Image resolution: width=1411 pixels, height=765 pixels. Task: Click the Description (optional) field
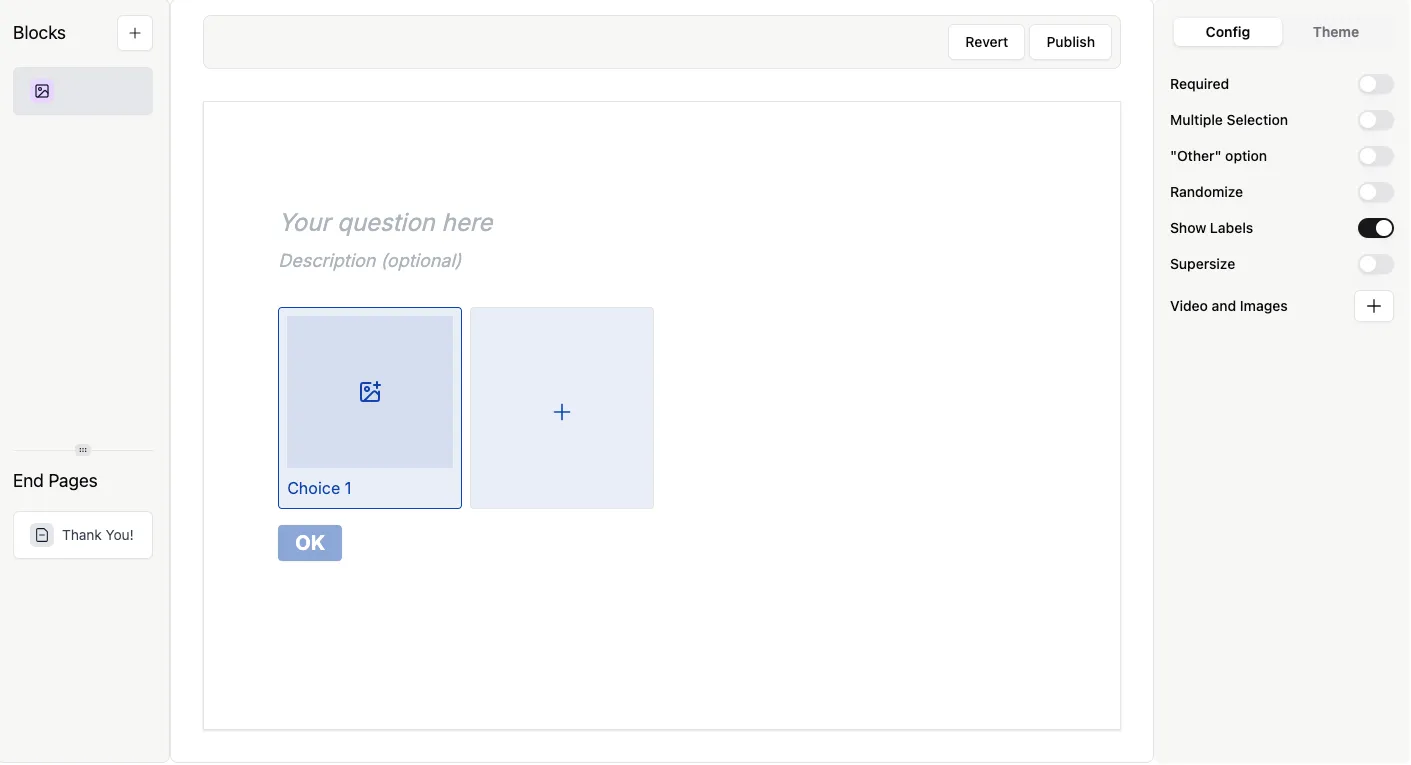point(370,261)
